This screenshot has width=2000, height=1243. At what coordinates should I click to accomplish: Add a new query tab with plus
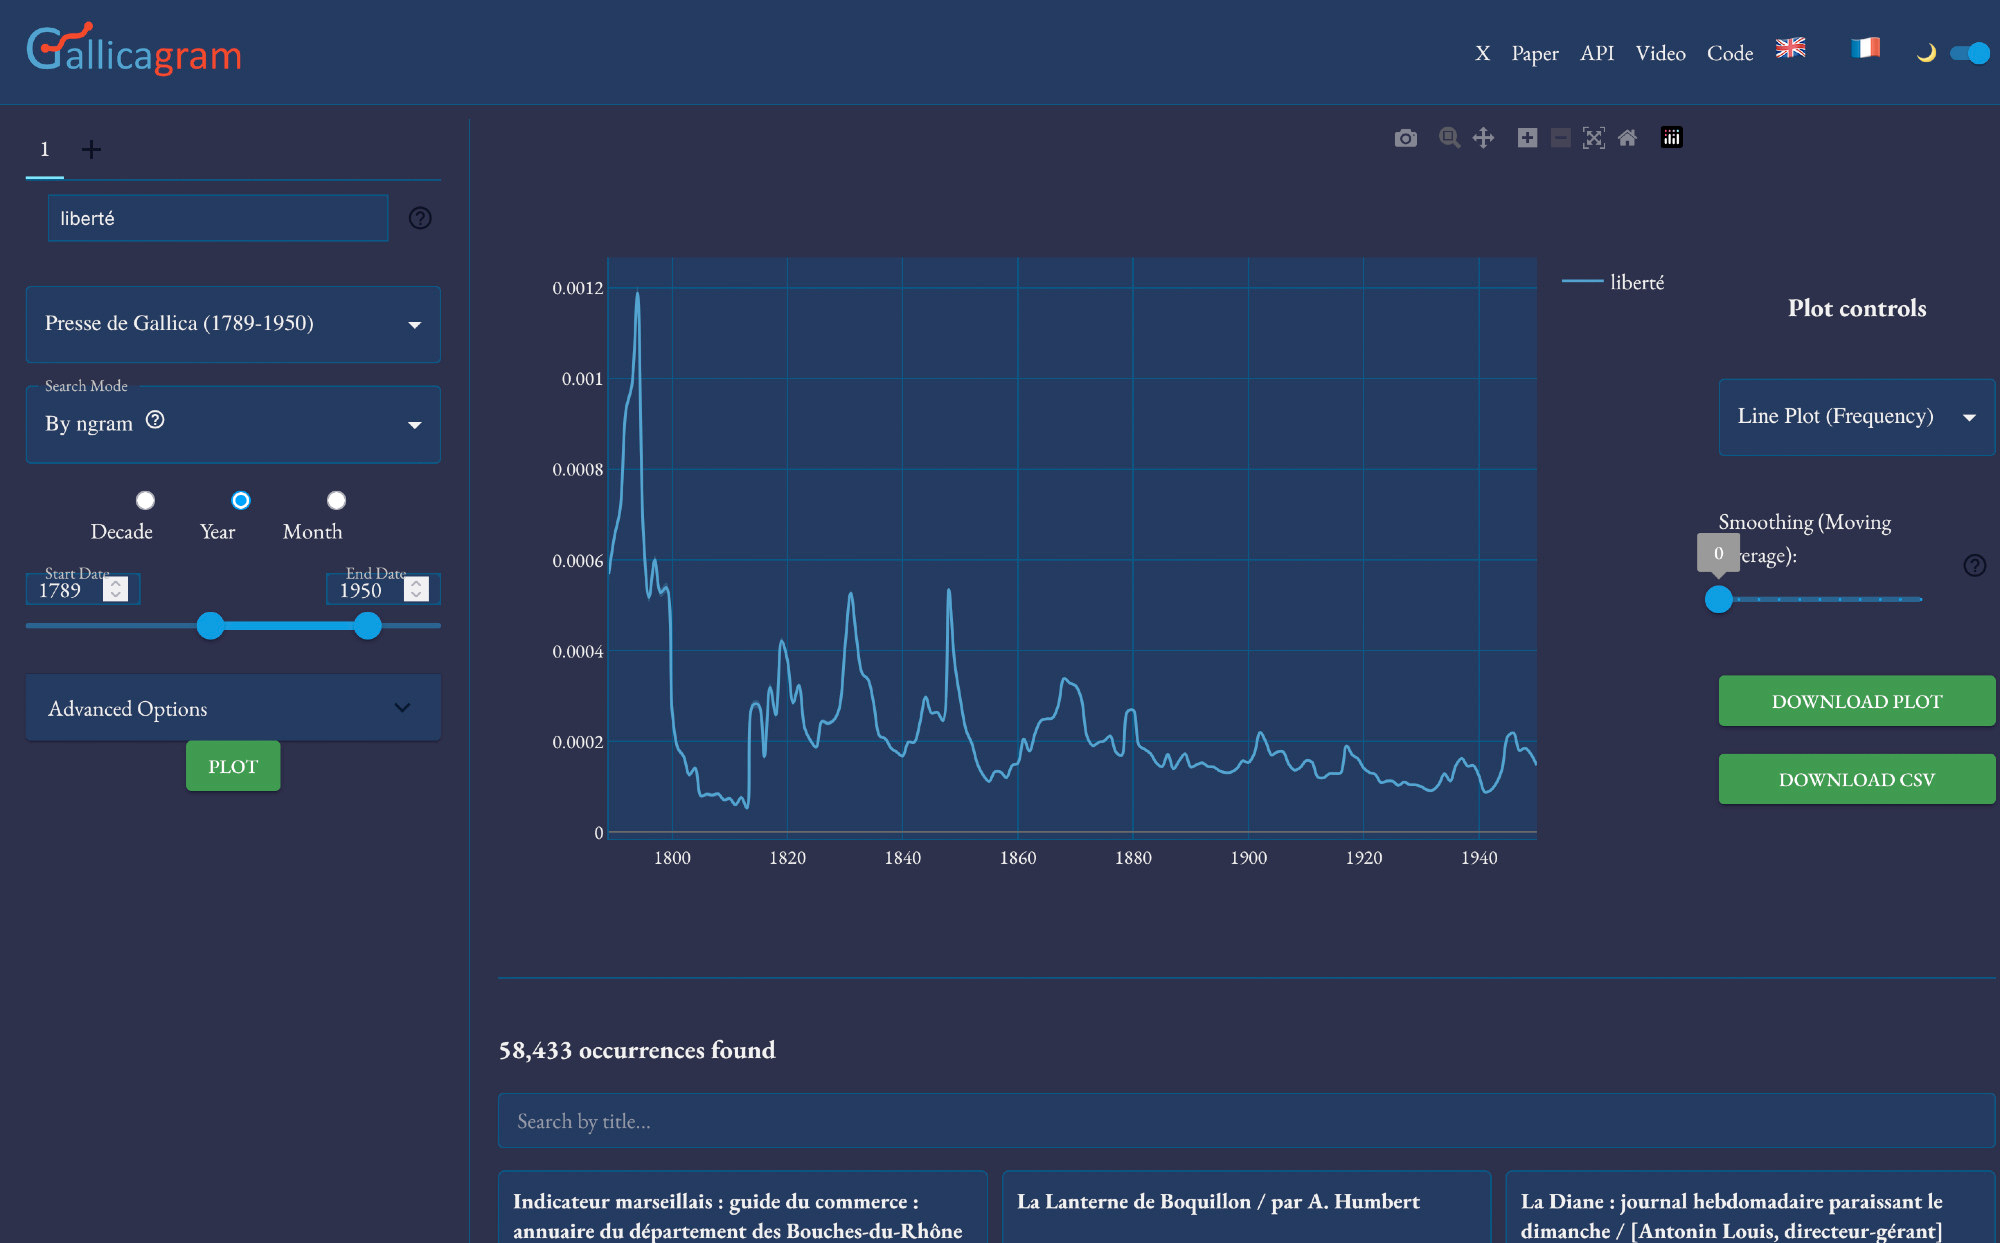pos(91,150)
